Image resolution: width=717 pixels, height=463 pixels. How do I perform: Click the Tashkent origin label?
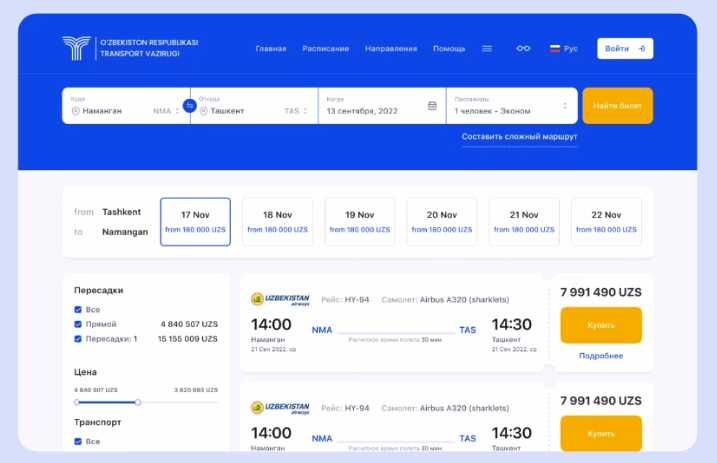tap(121, 212)
